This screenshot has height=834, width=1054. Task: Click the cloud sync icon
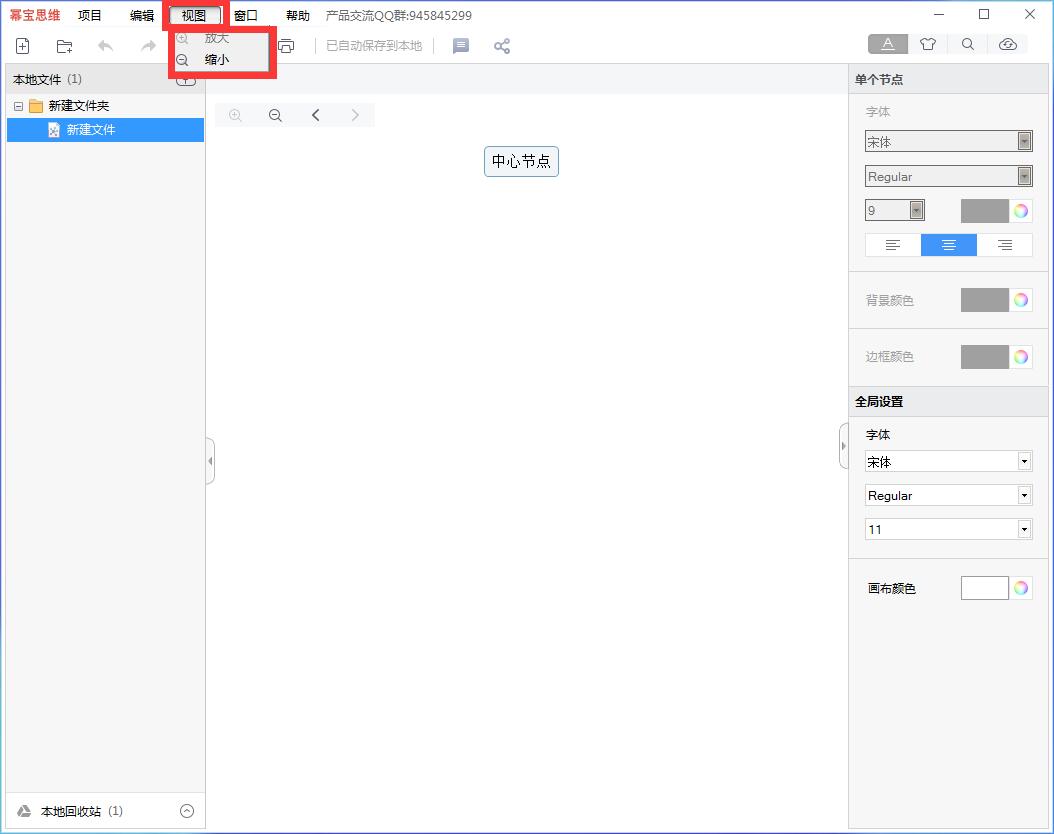pos(1008,44)
